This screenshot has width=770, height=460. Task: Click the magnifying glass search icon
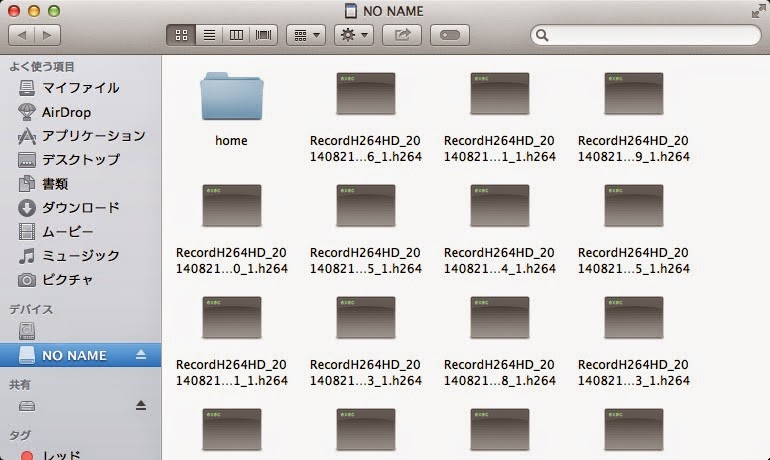(x=542, y=35)
